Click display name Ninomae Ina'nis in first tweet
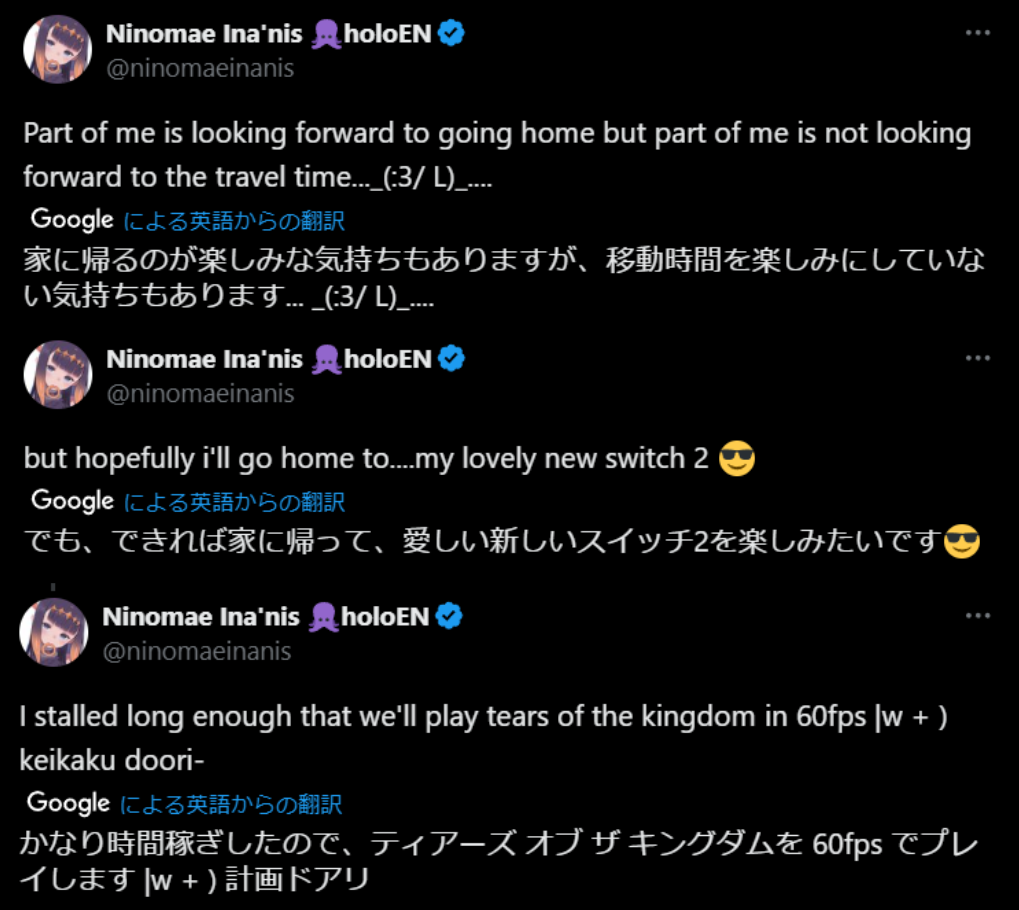 point(204,34)
